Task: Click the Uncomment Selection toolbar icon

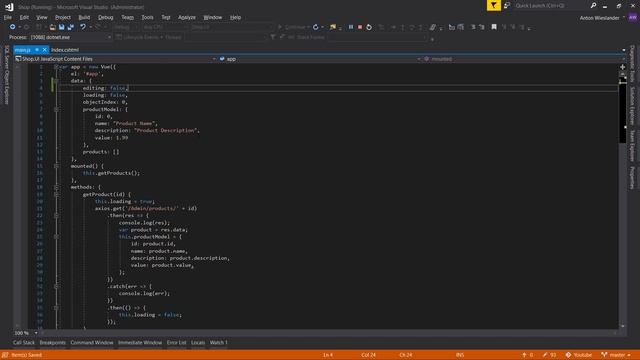Action: tap(482, 27)
